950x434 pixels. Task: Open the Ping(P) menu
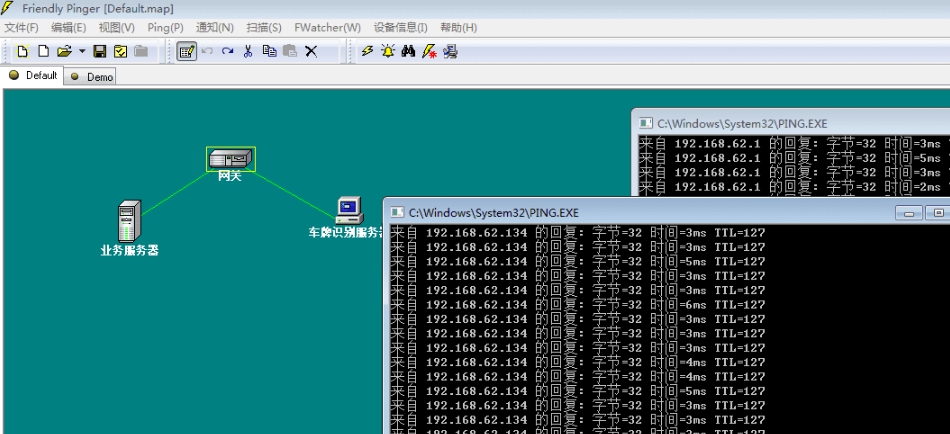(x=165, y=28)
